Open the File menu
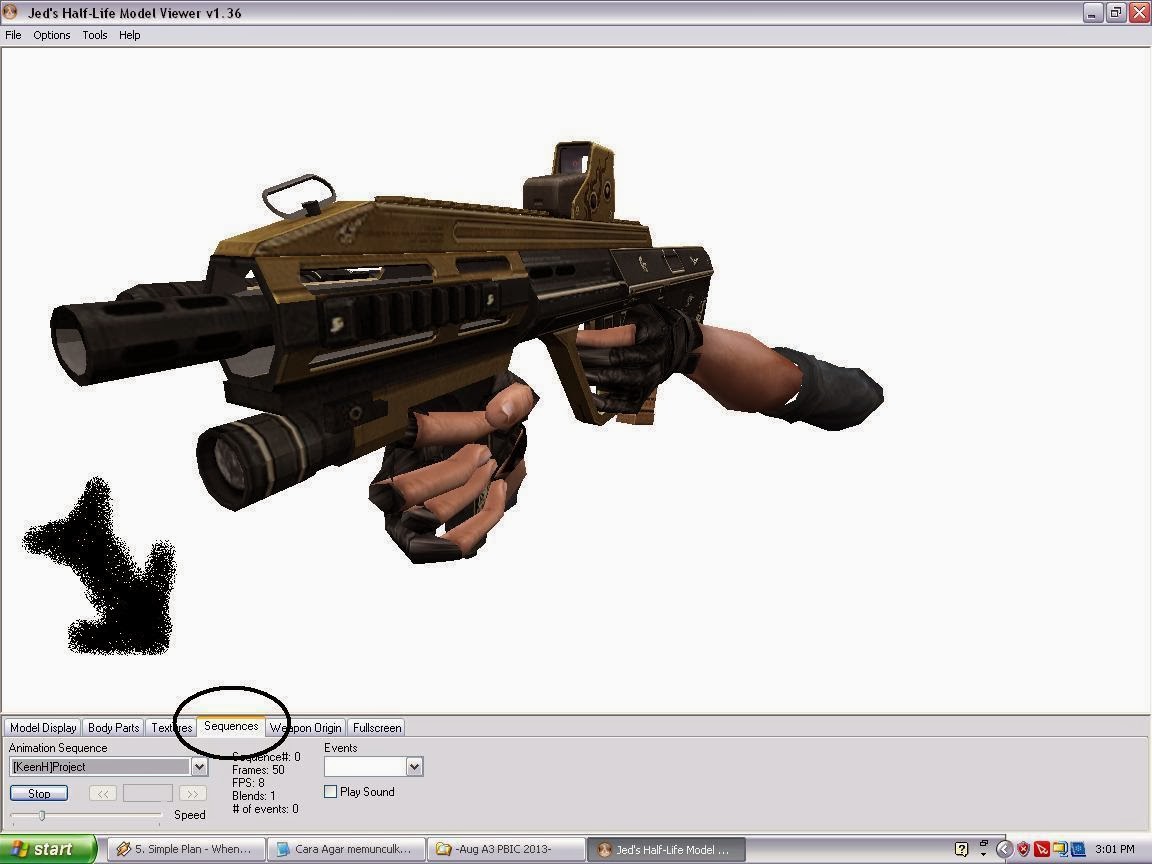 point(13,35)
